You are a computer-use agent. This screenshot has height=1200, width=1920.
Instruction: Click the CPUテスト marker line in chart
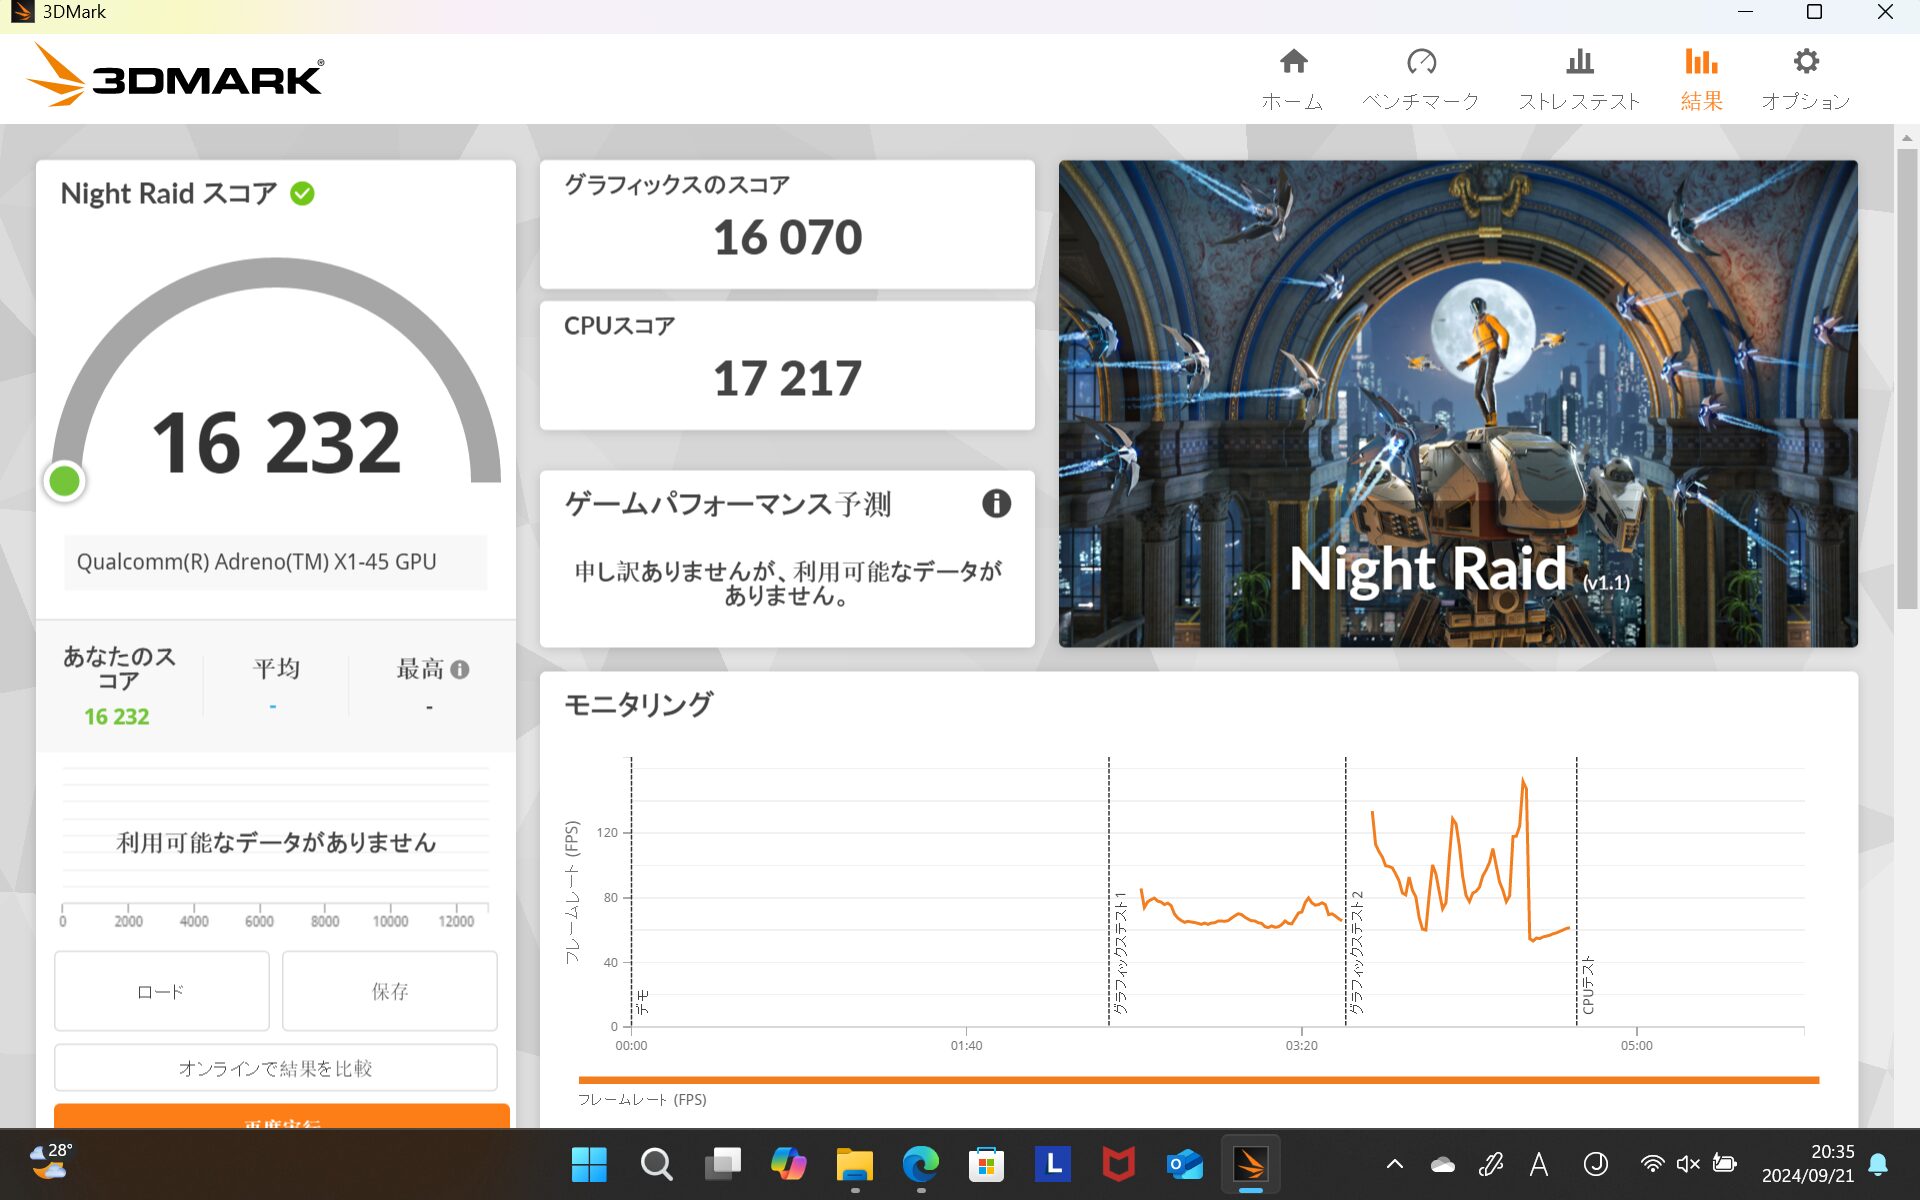click(x=1577, y=890)
